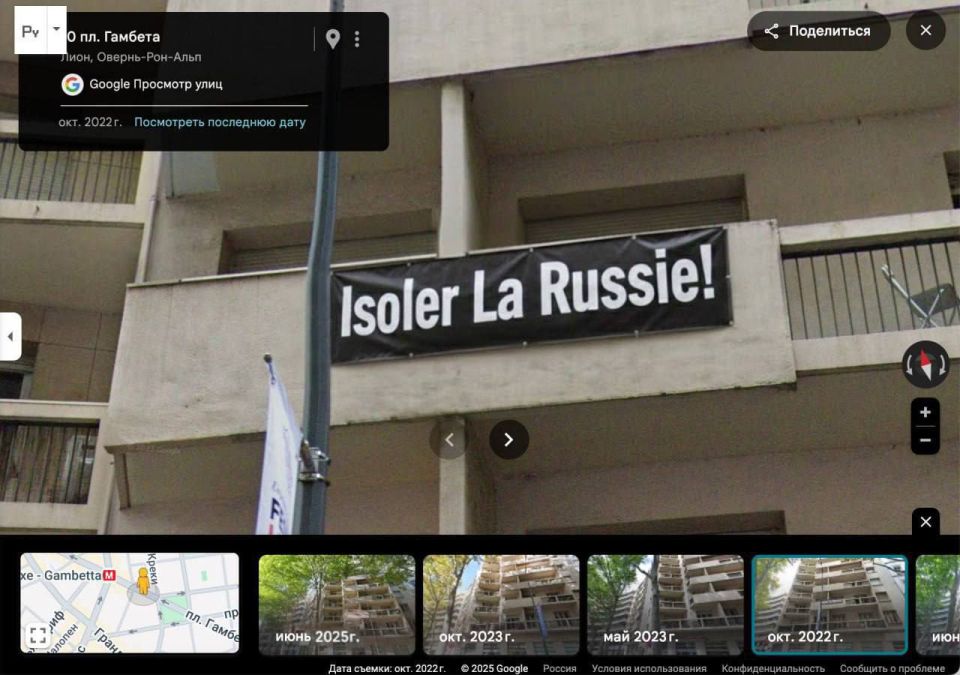Viewport: 960px width, 675px height.
Task: Collapse the side panel using the left-edge arrow
Action: [10, 336]
